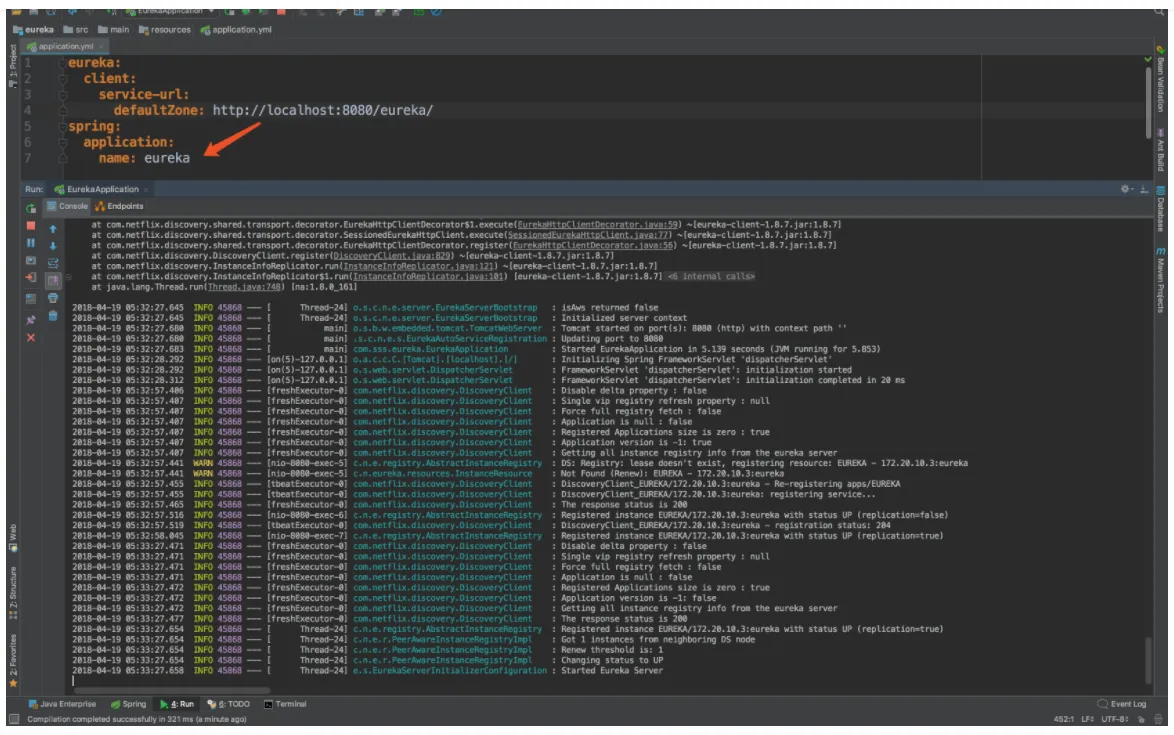Open SessionedEurekaHttpClient.java:77 stack trace link

click(588, 235)
